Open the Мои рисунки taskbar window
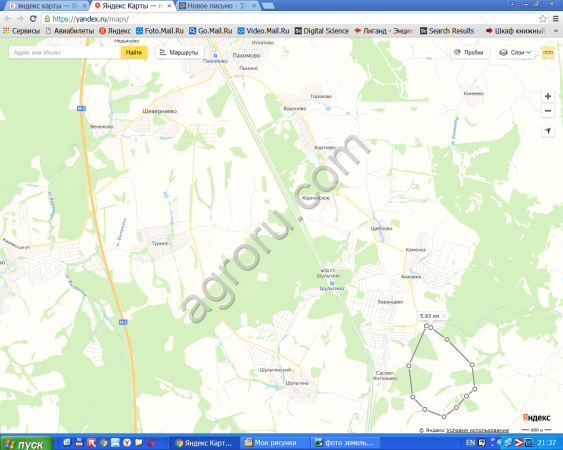The image size is (563, 450). coord(274,443)
